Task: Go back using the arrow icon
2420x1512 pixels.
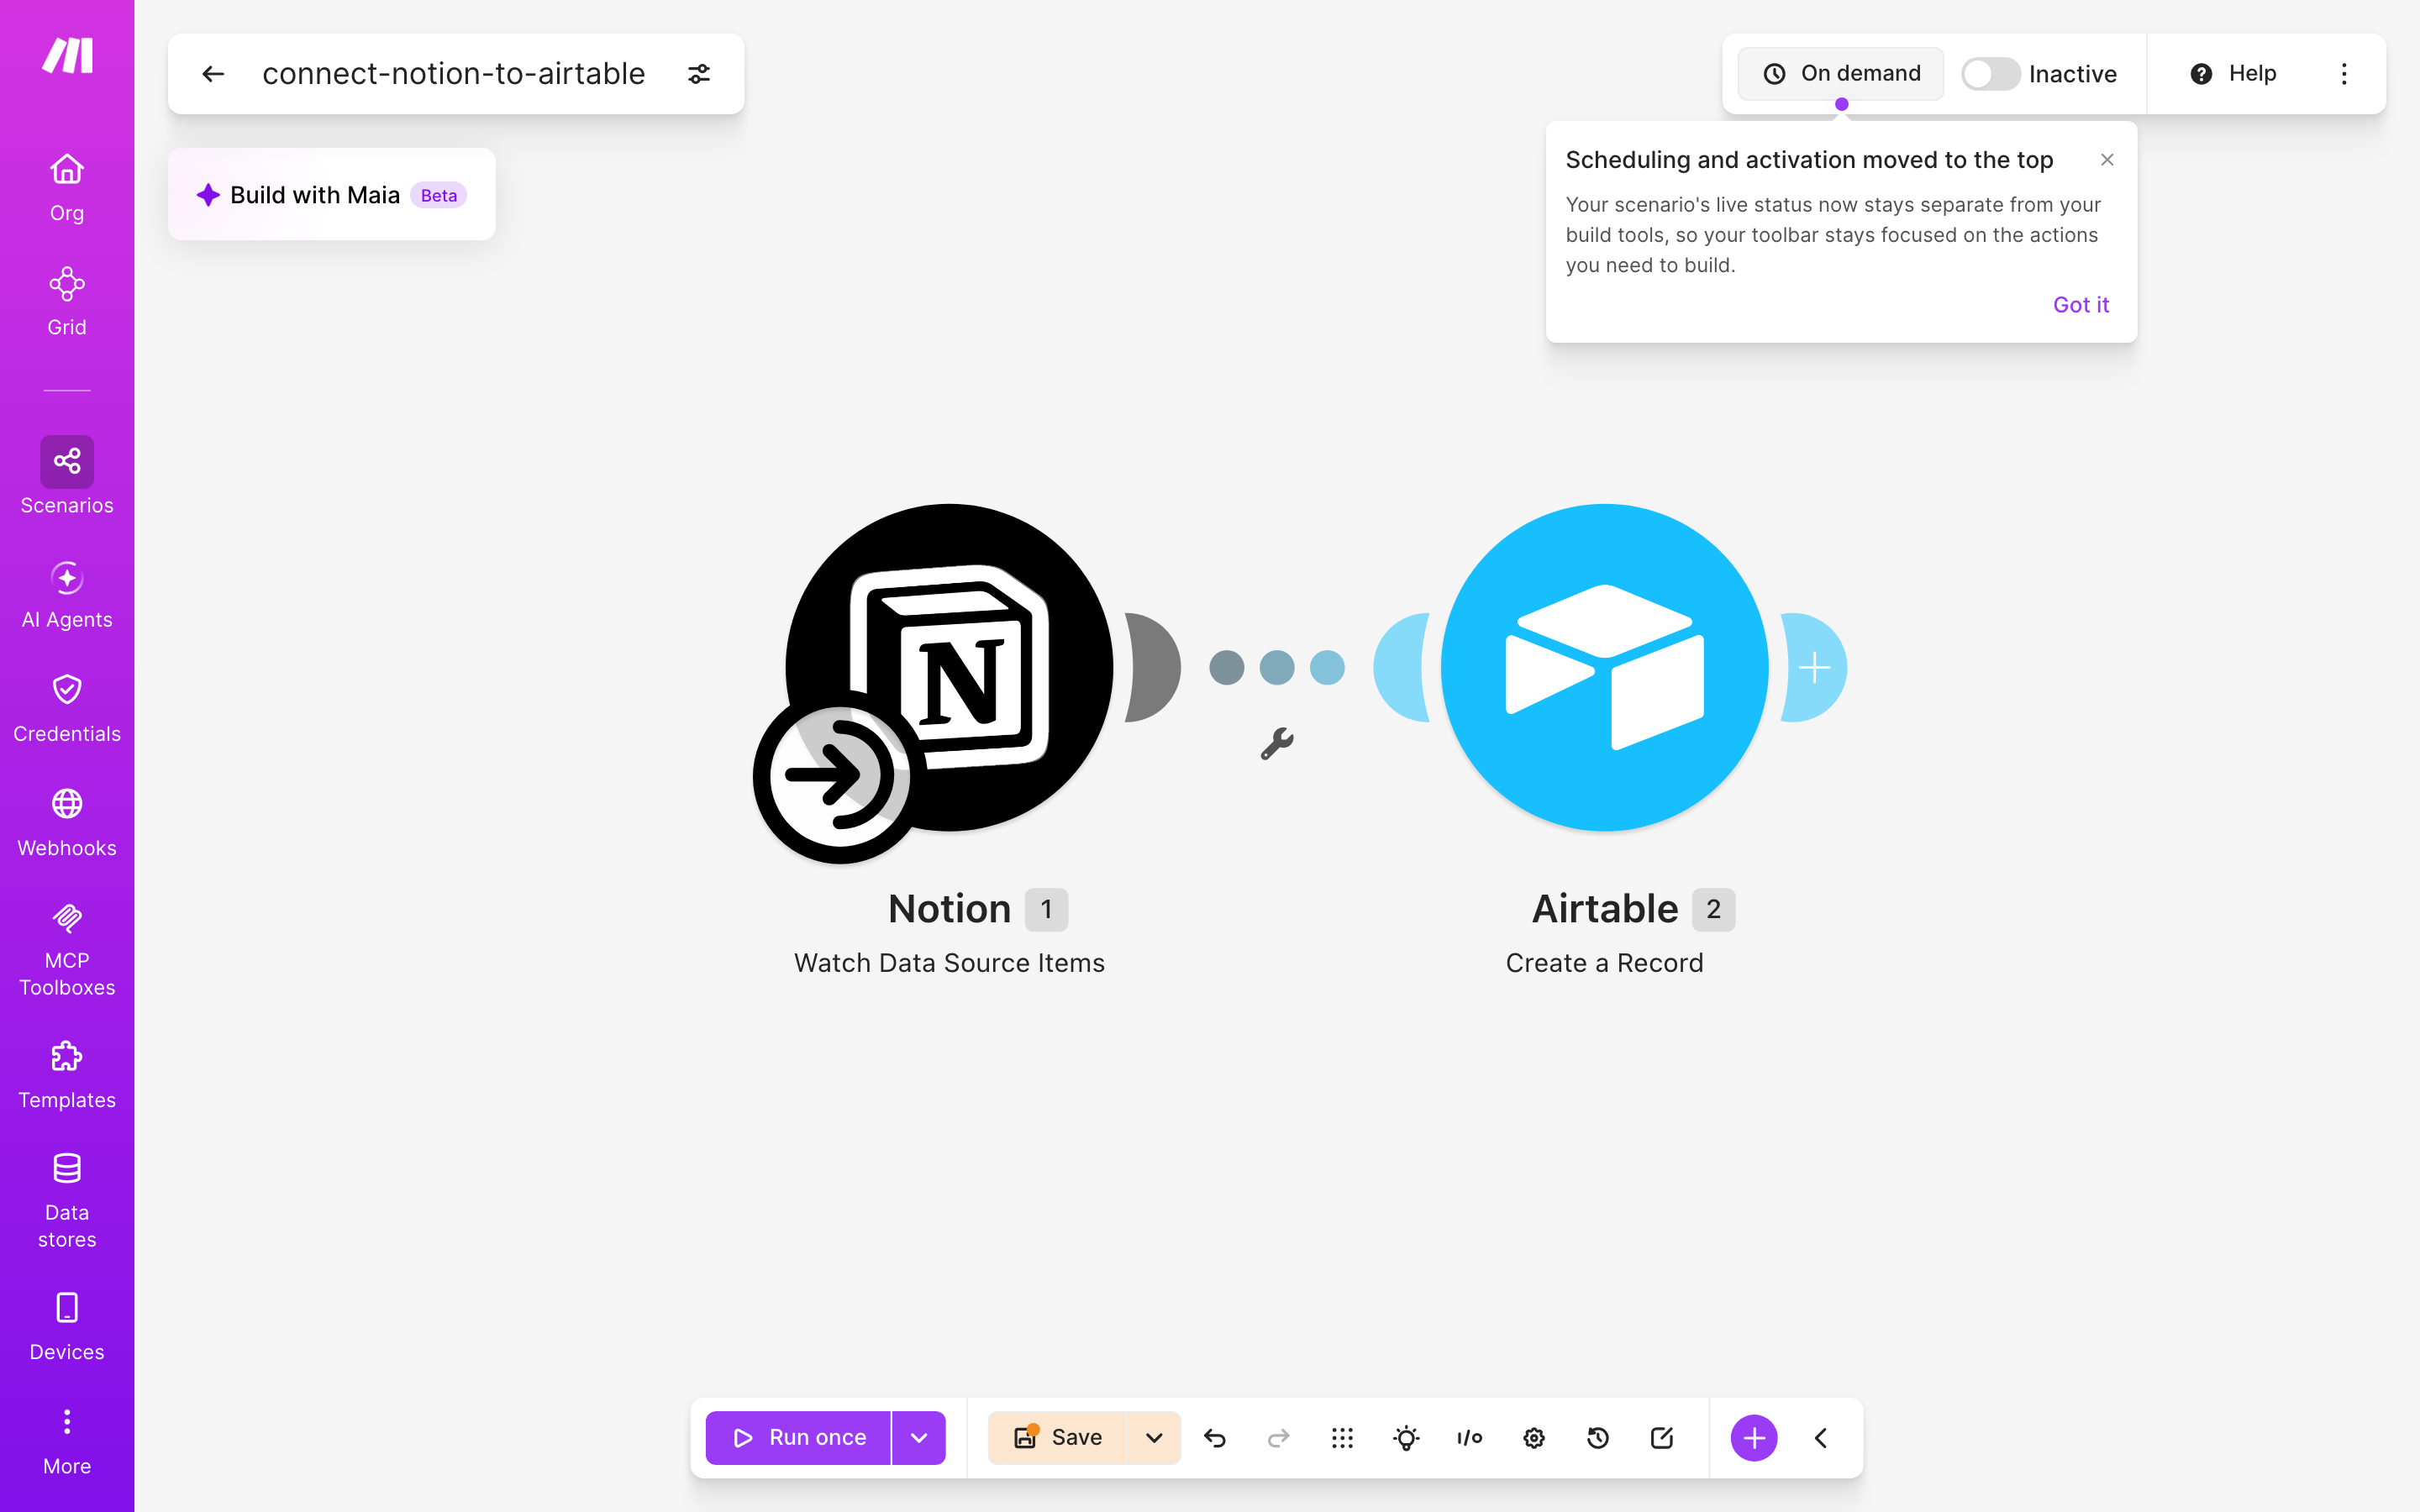Action: click(x=213, y=74)
